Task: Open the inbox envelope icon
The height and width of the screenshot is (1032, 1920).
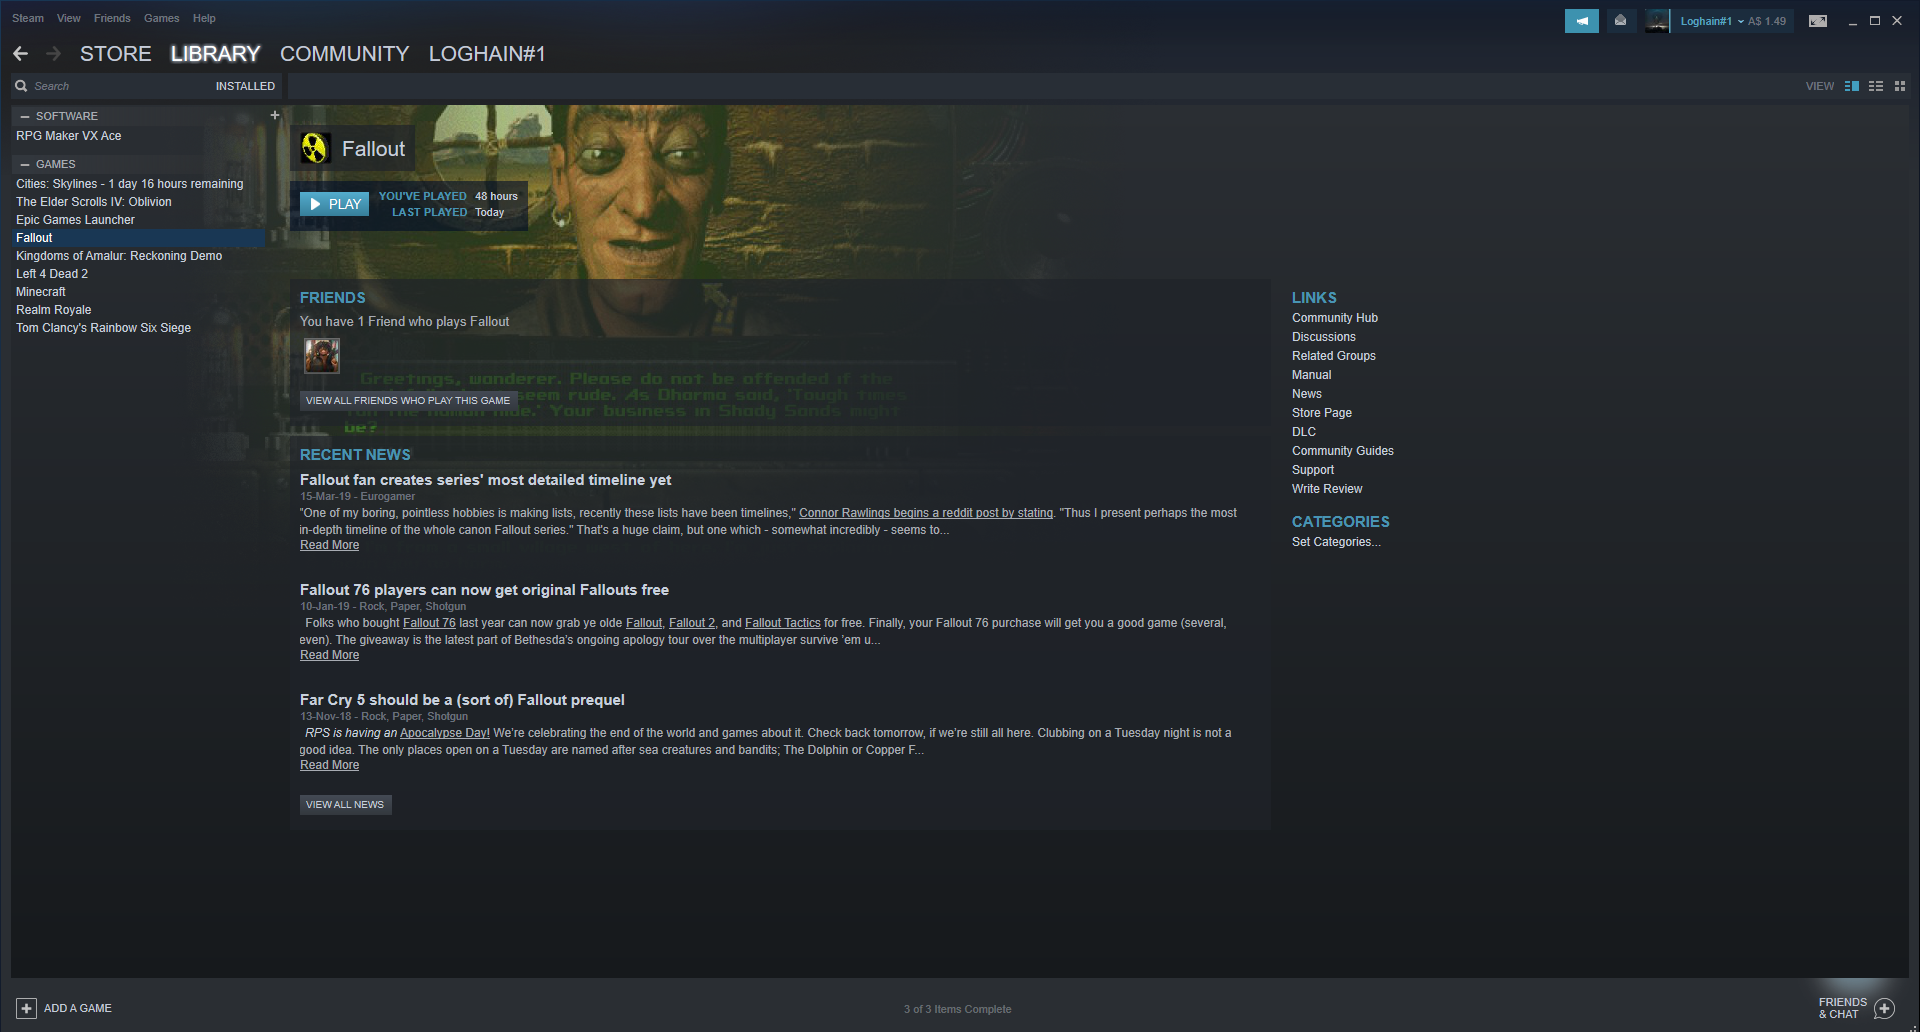Action: click(1620, 21)
